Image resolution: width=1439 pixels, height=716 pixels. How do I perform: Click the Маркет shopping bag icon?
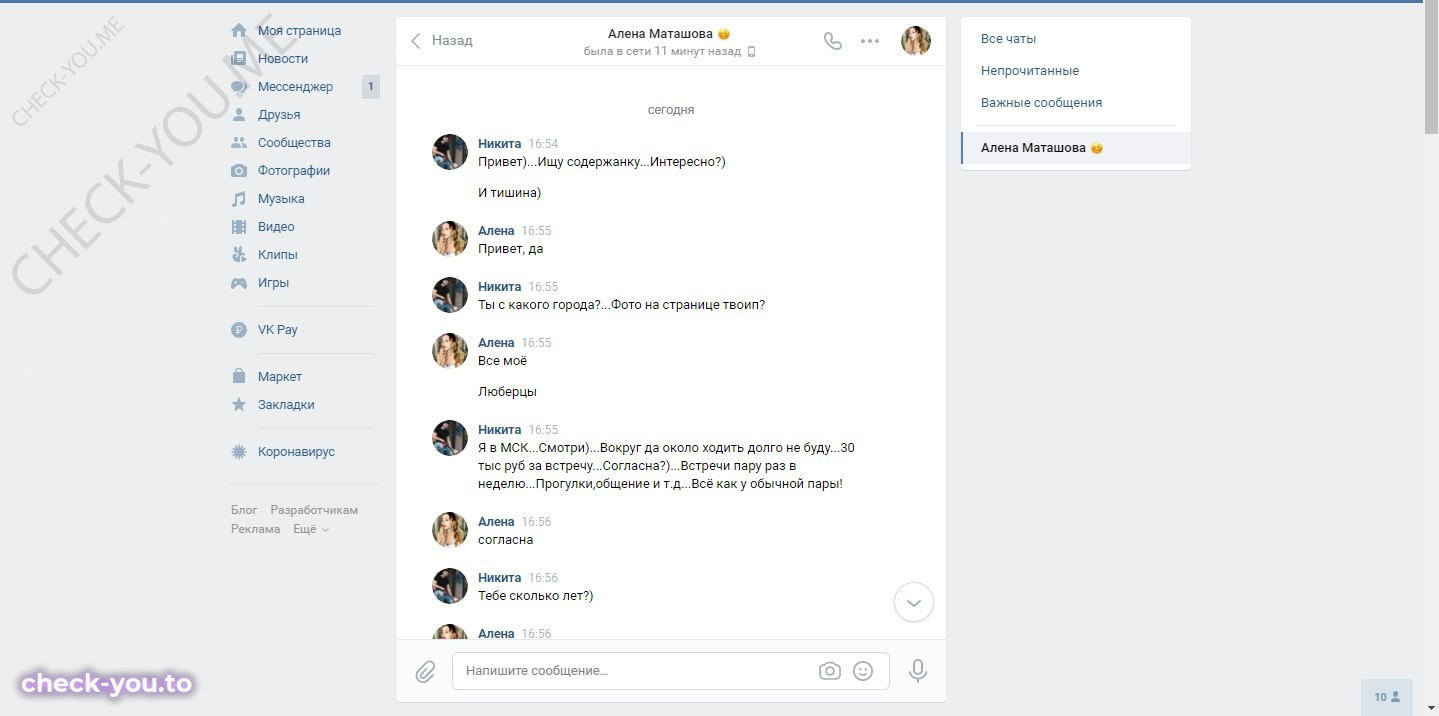coord(239,377)
